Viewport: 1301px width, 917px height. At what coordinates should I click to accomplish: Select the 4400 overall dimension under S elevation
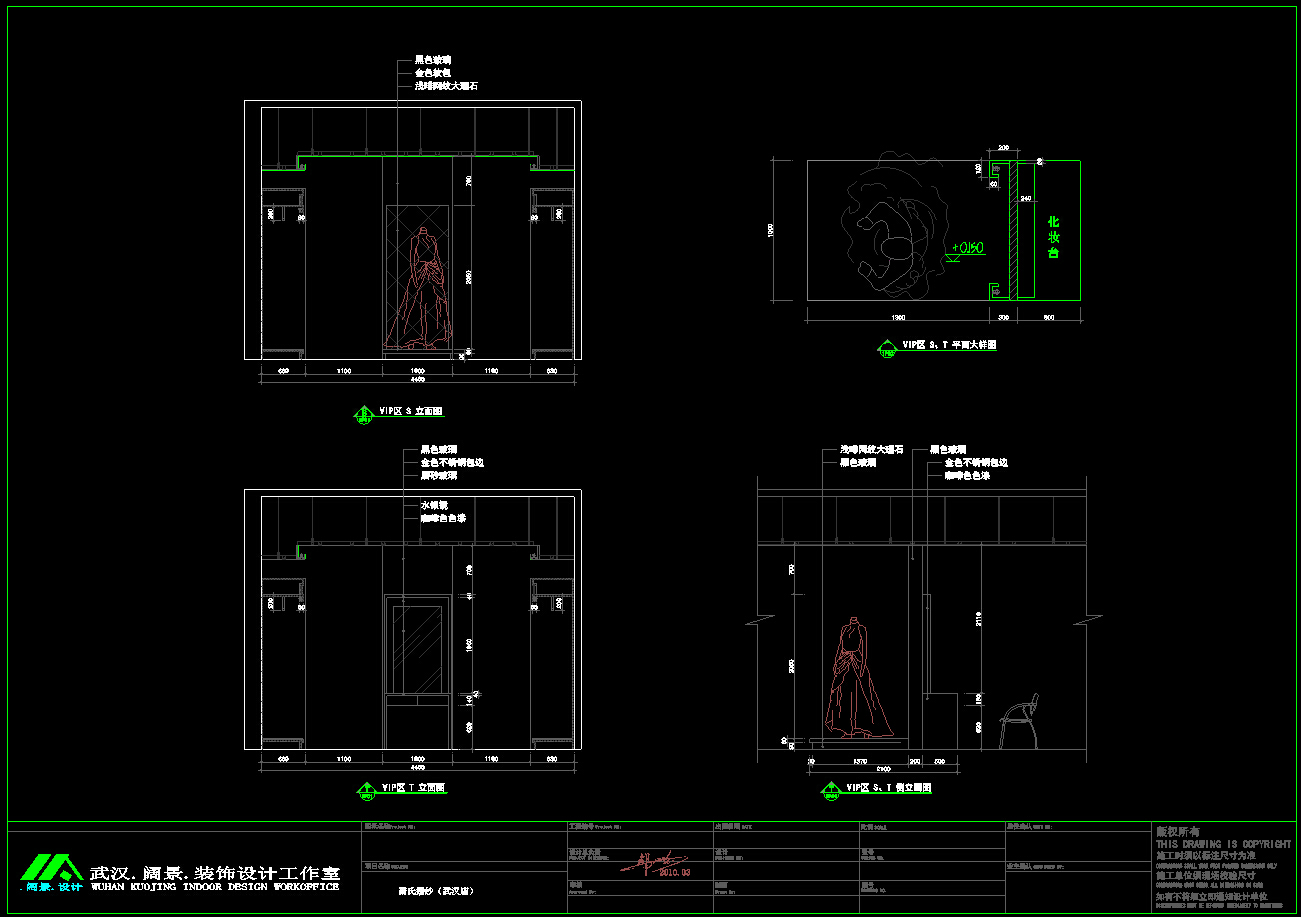pos(418,380)
